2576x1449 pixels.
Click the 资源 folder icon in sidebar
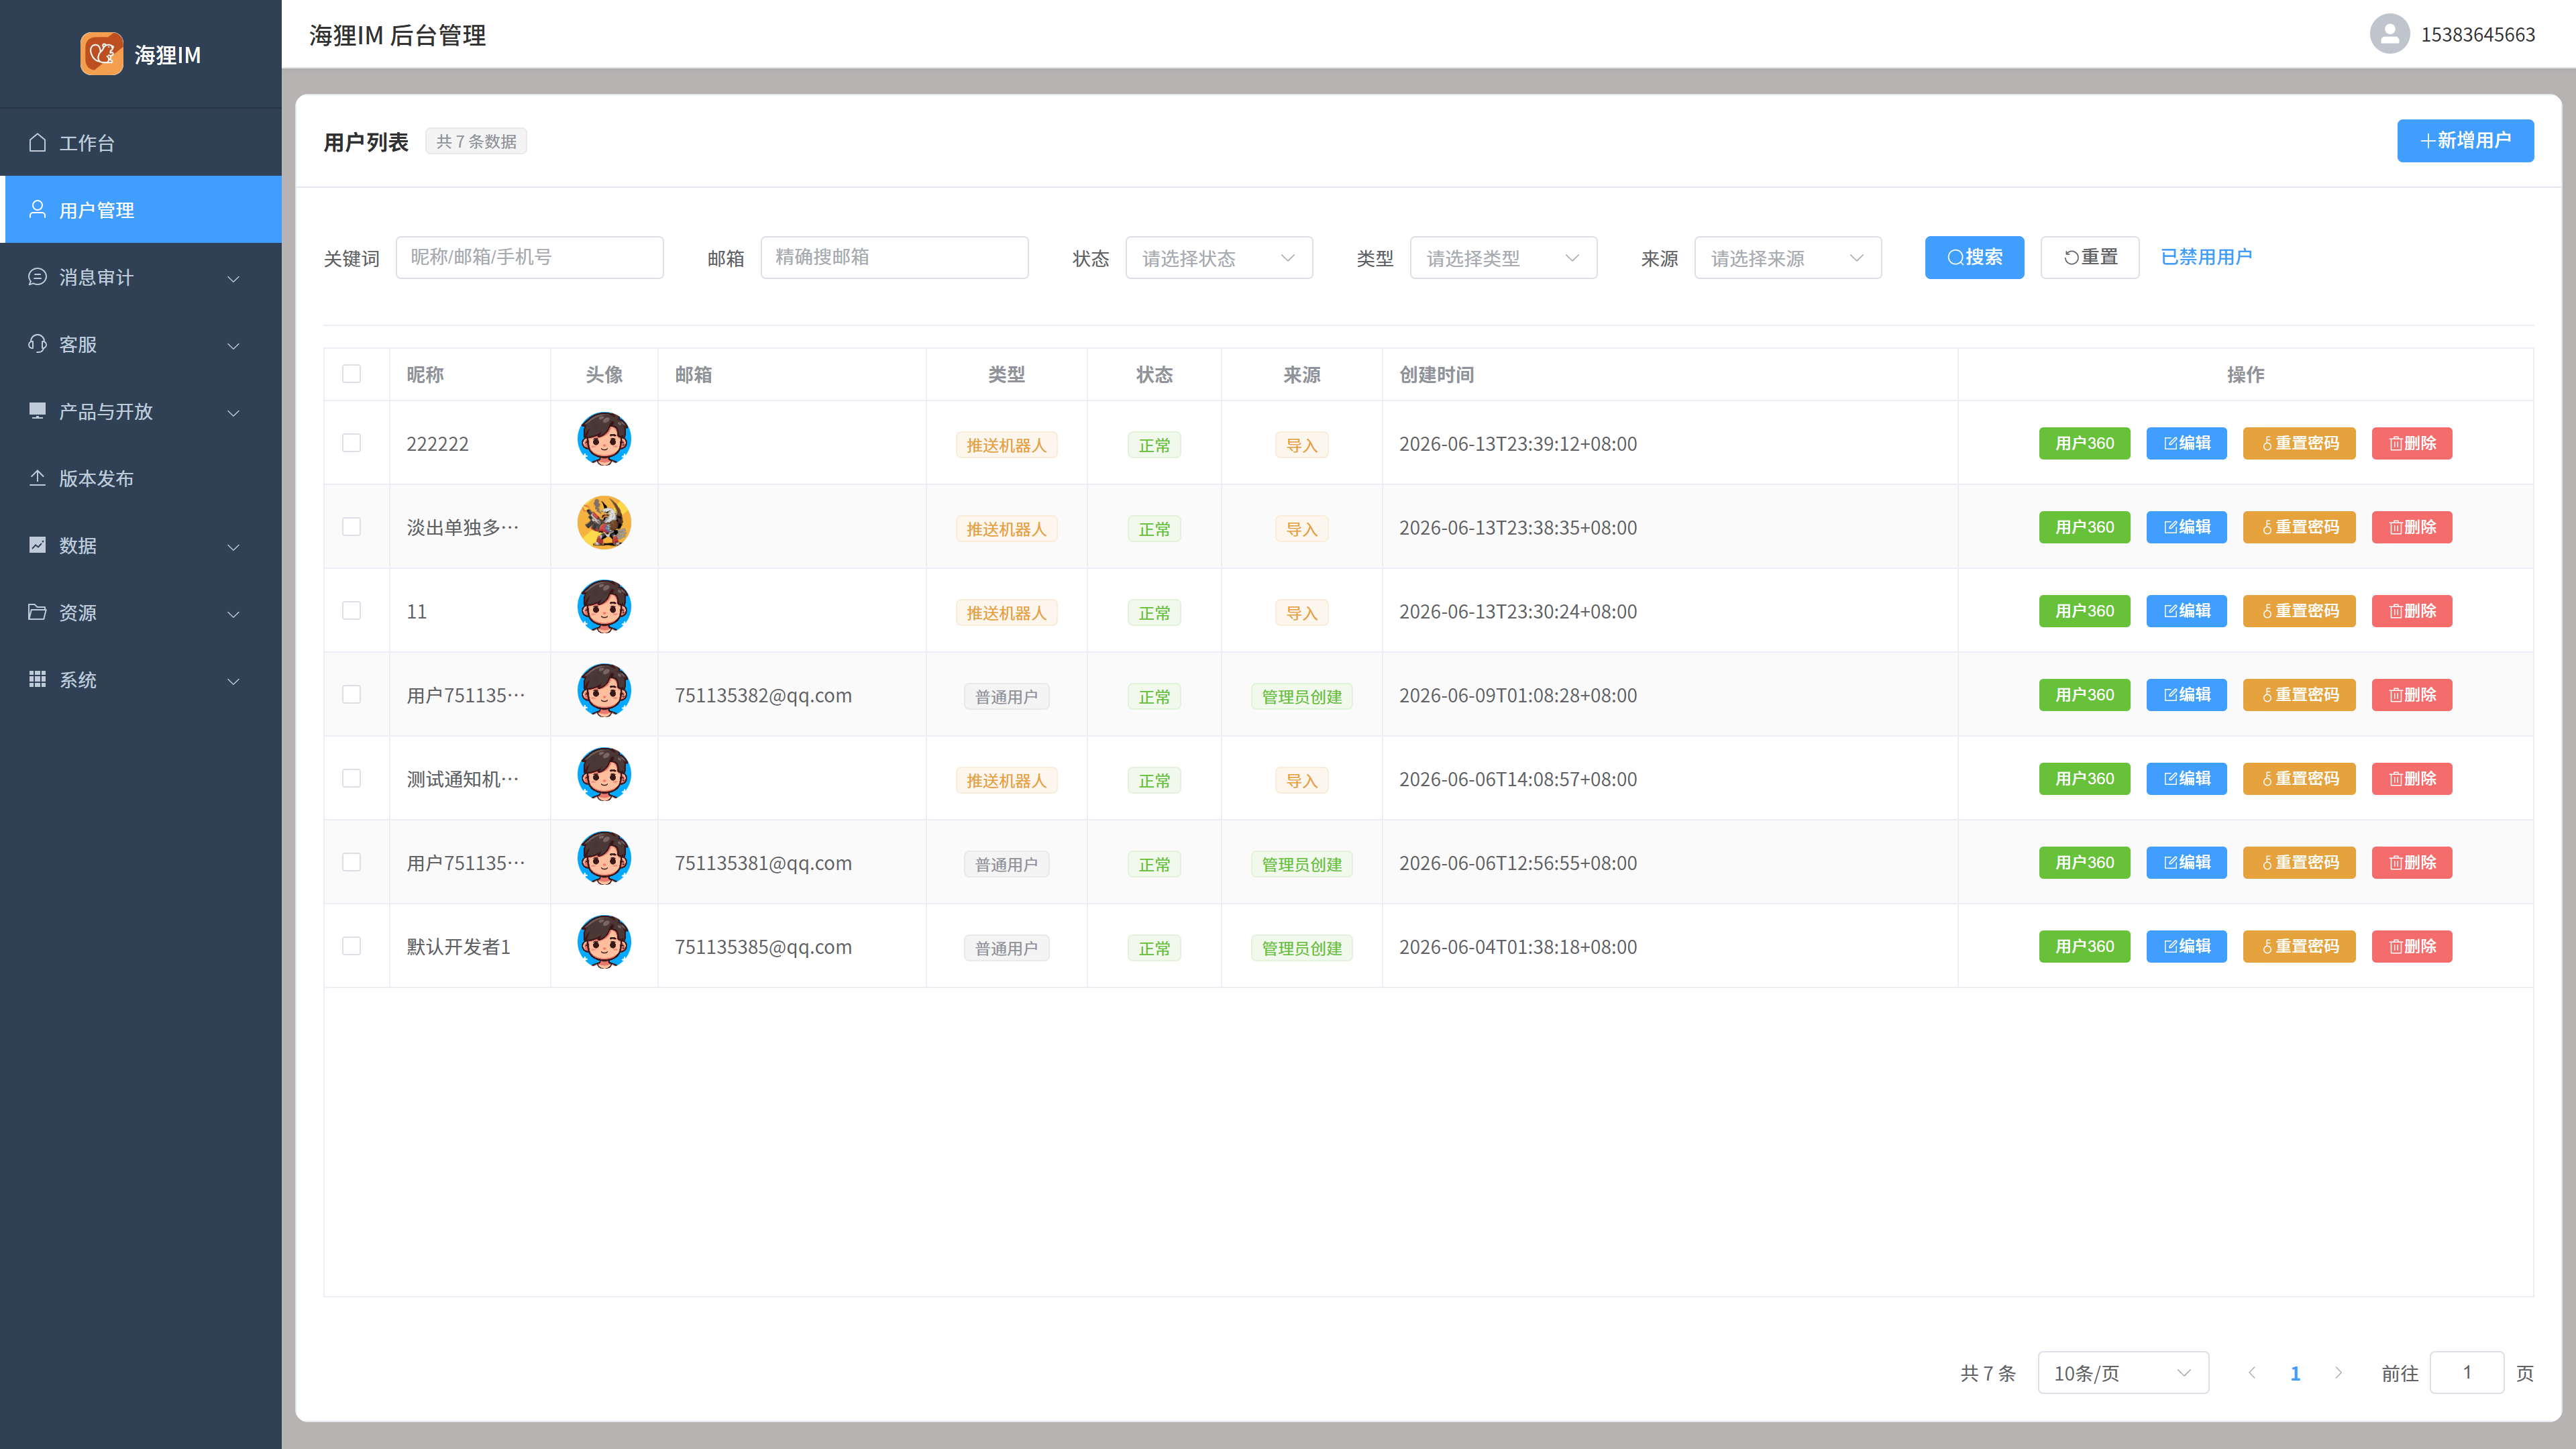(x=37, y=612)
